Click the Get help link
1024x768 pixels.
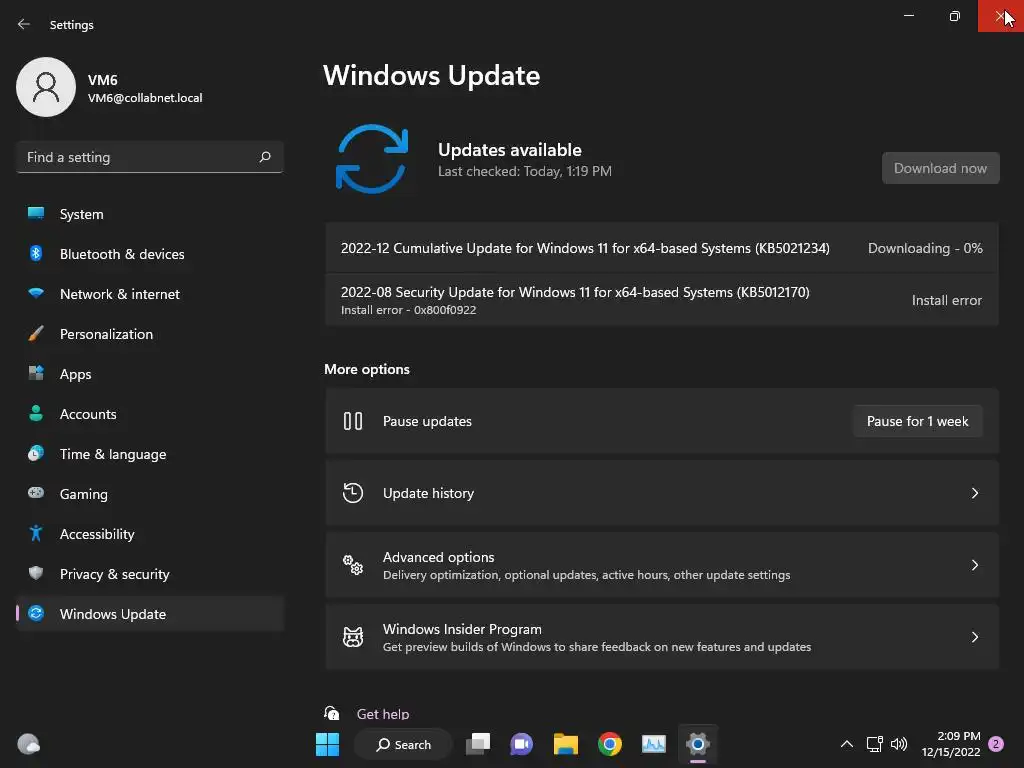pos(383,714)
